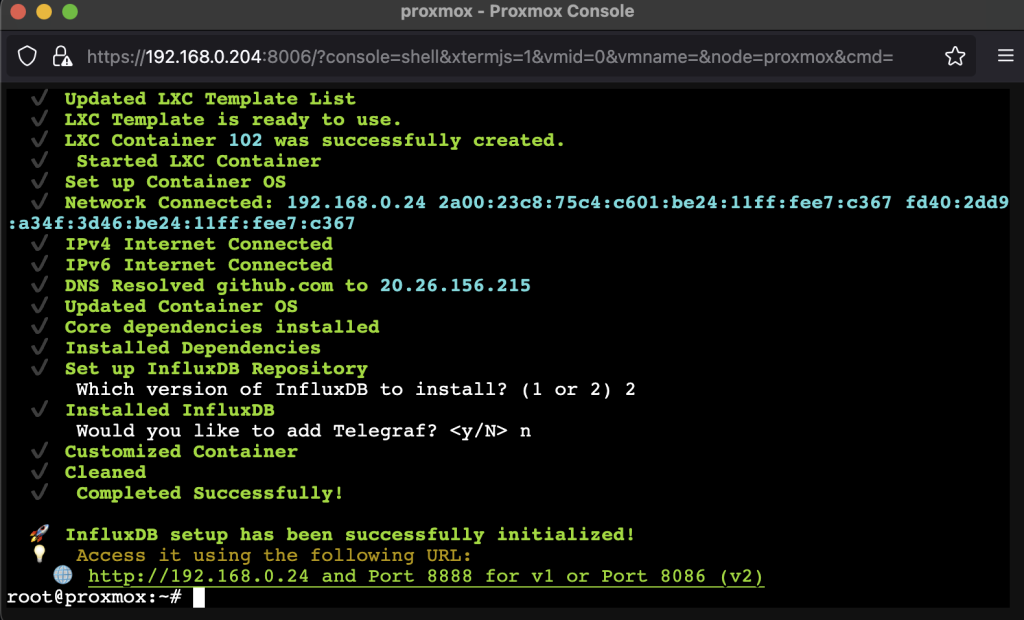Image resolution: width=1024 pixels, height=620 pixels.
Task: Click the tracking protection shield icon
Action: pyautogui.click(x=27, y=56)
